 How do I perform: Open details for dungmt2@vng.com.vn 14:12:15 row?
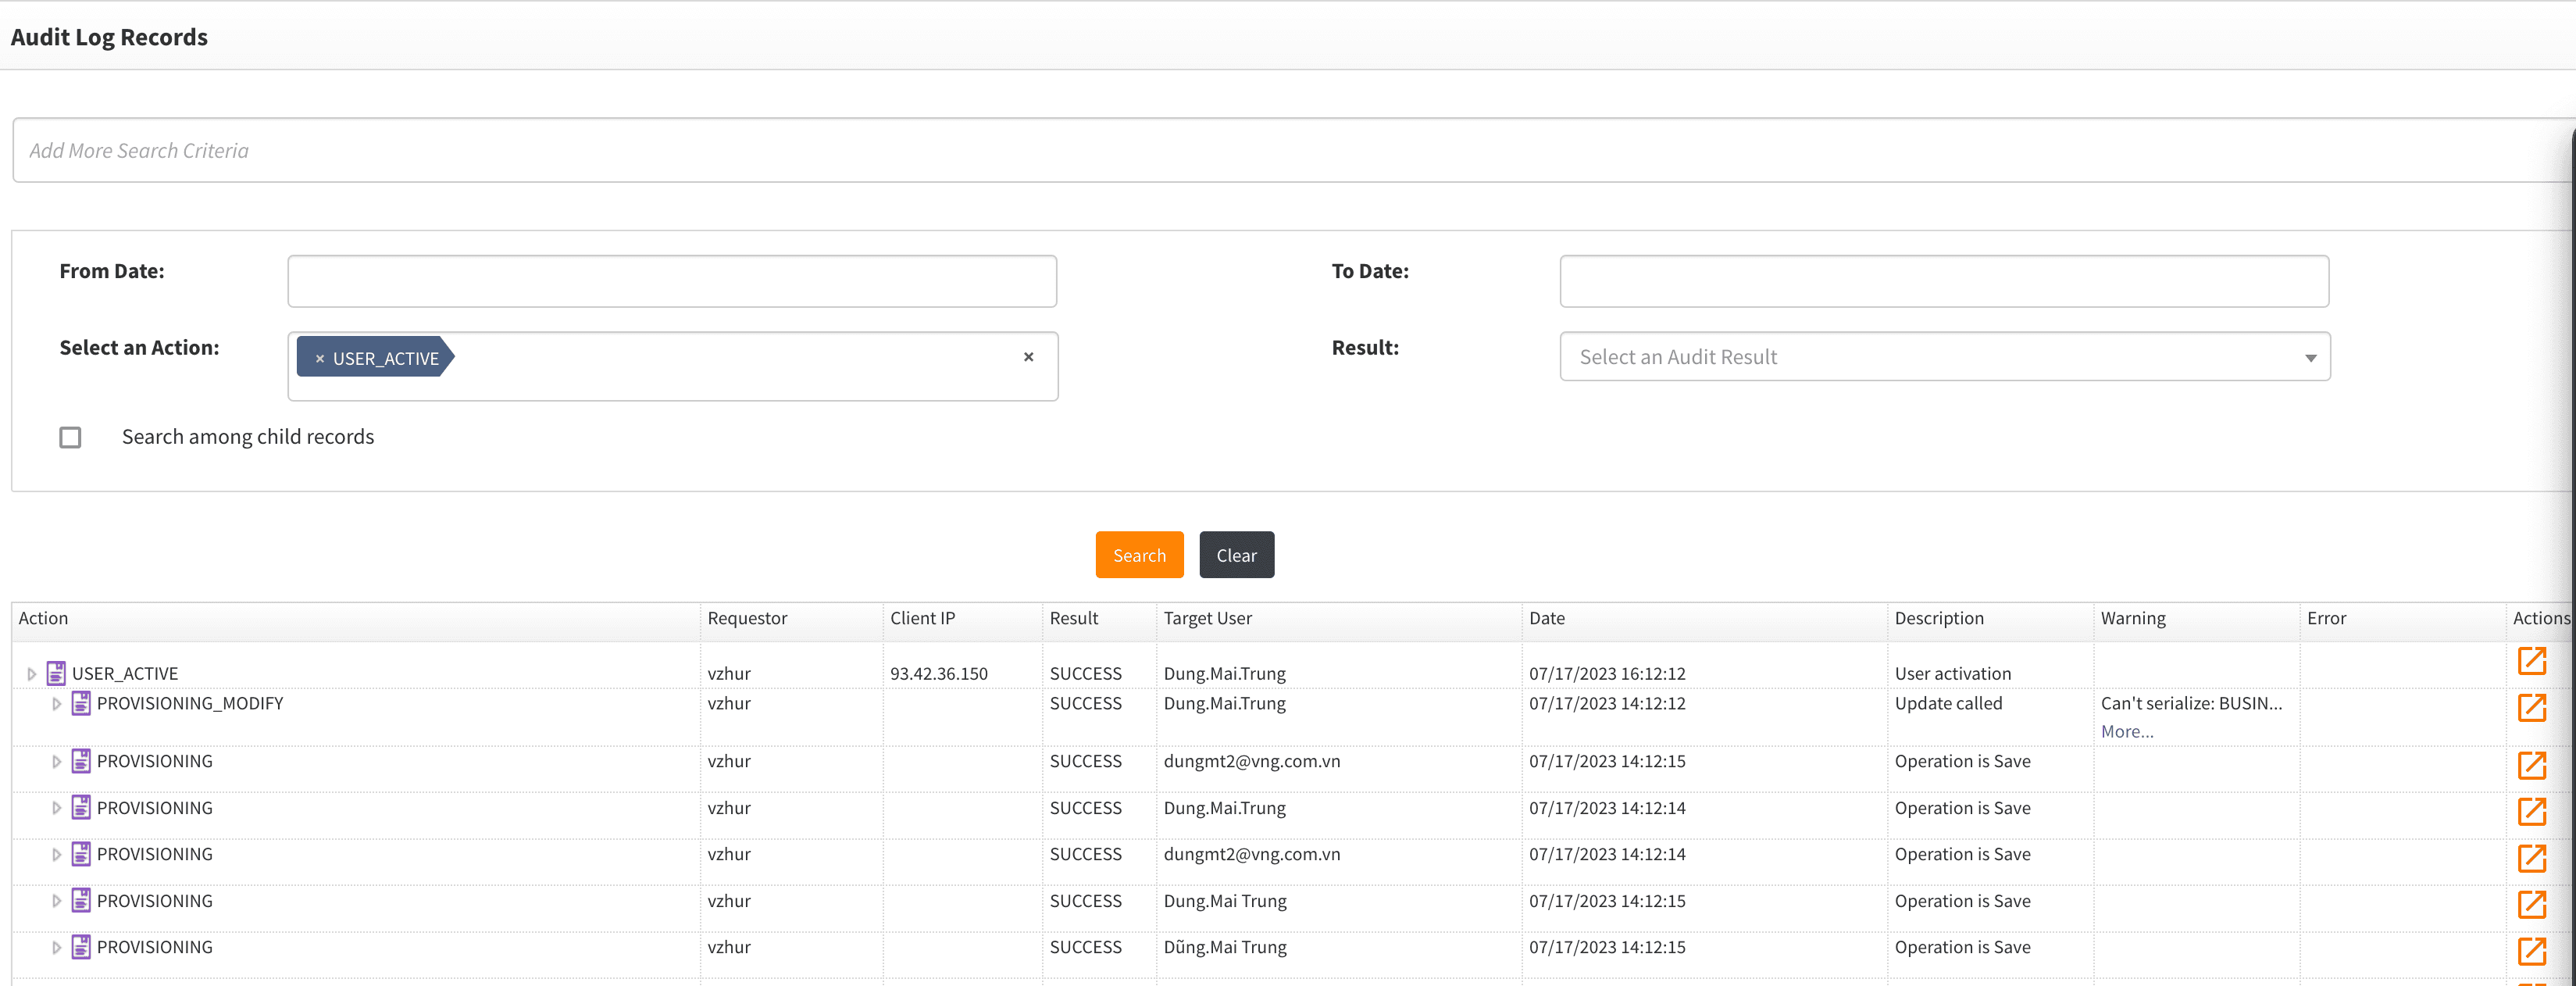(2531, 766)
